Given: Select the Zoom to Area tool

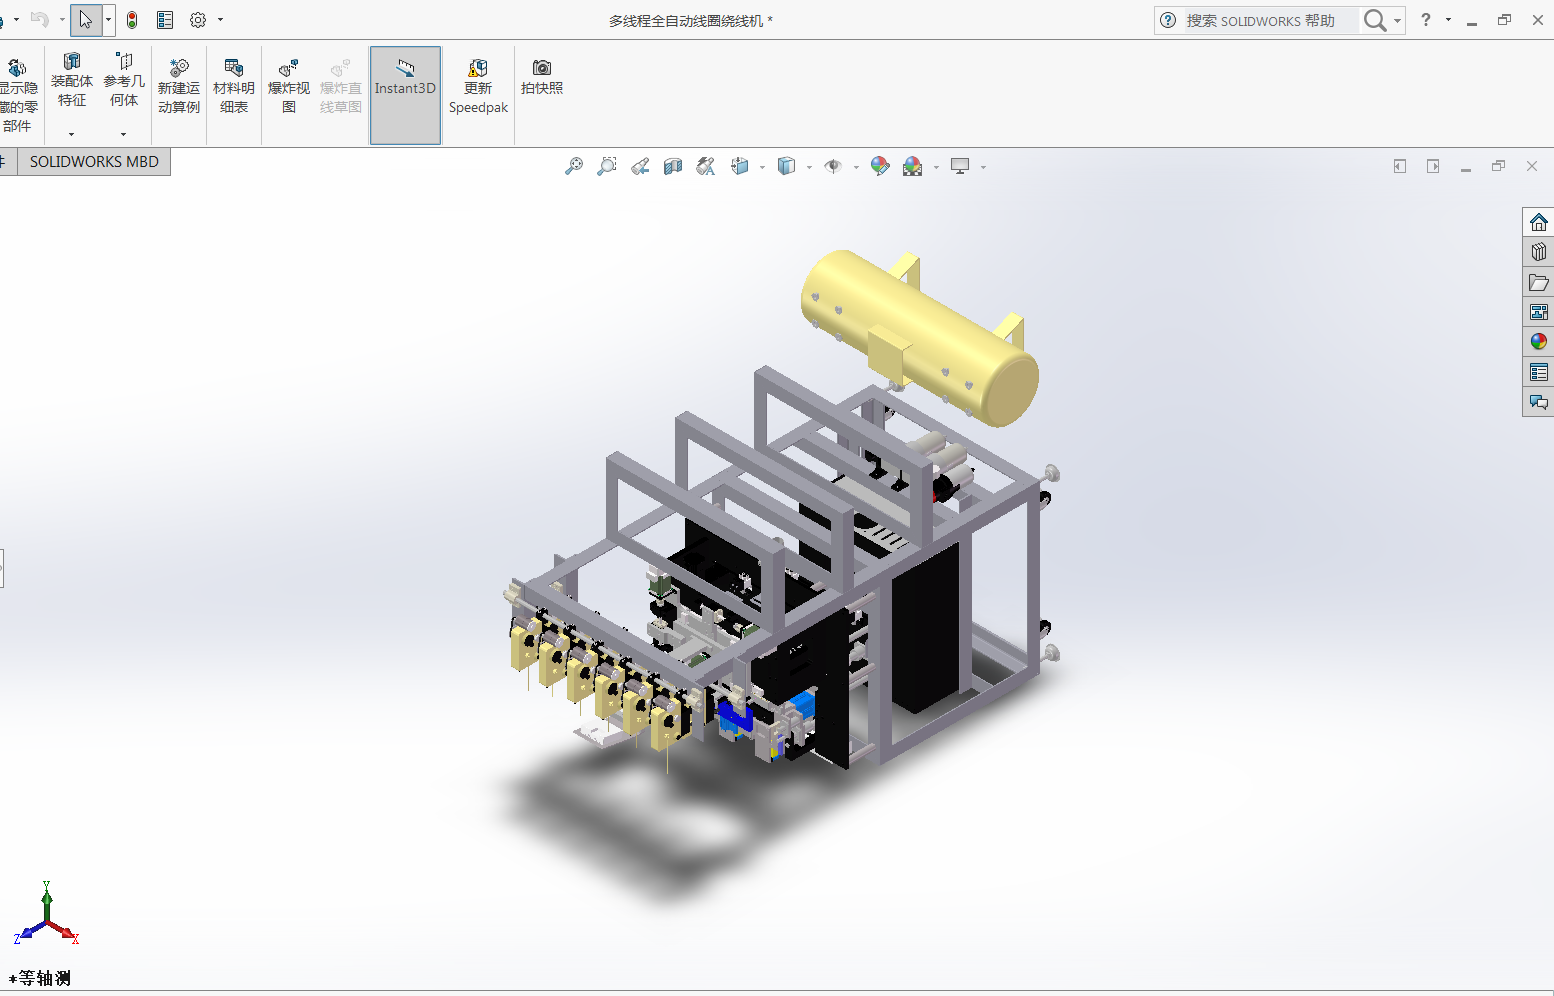Looking at the screenshot, I should 607,166.
